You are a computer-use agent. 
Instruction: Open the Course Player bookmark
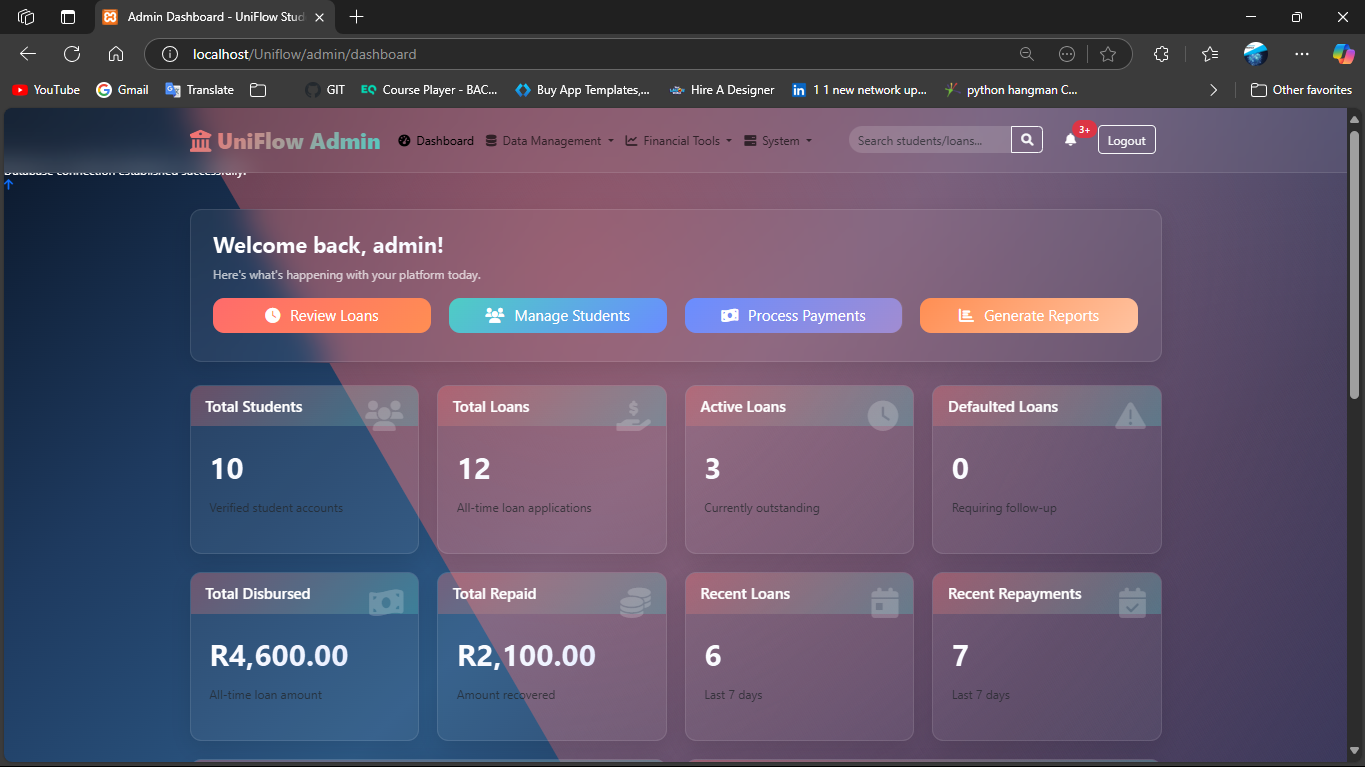click(429, 90)
